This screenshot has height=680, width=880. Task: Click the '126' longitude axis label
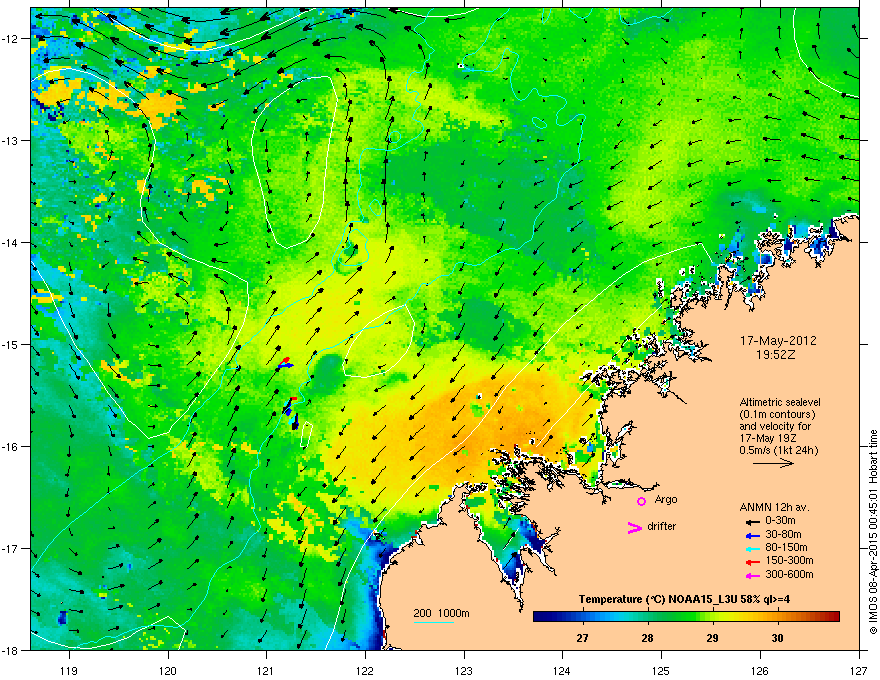click(760, 670)
